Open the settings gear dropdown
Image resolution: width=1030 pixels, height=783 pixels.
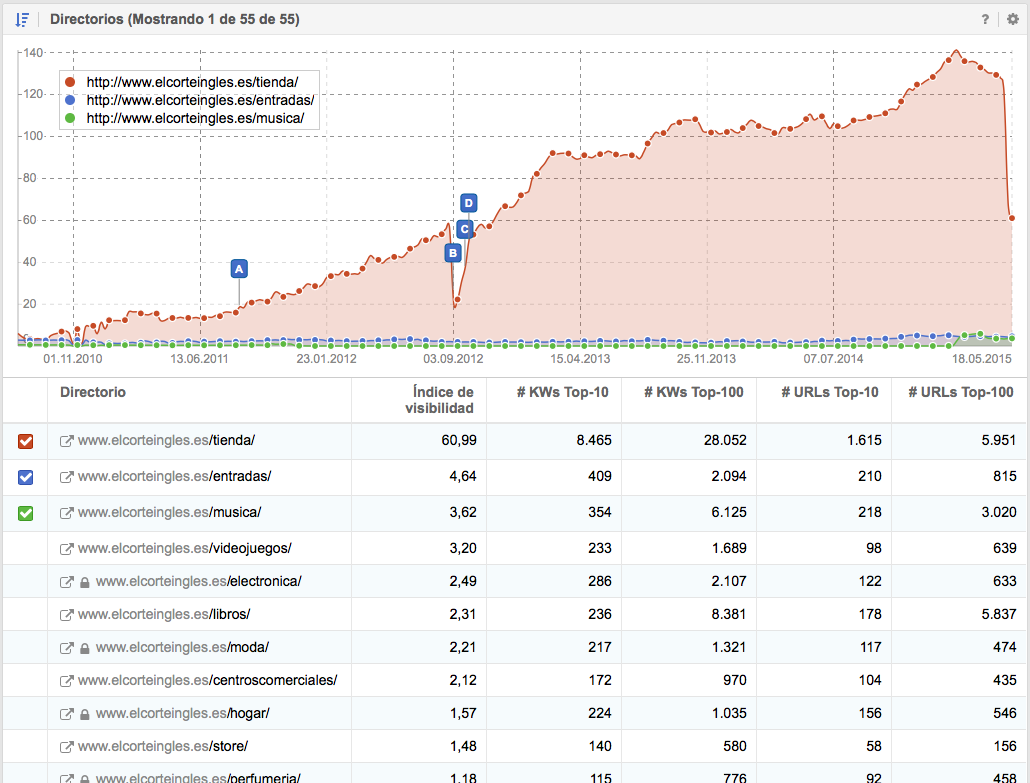(x=1012, y=19)
